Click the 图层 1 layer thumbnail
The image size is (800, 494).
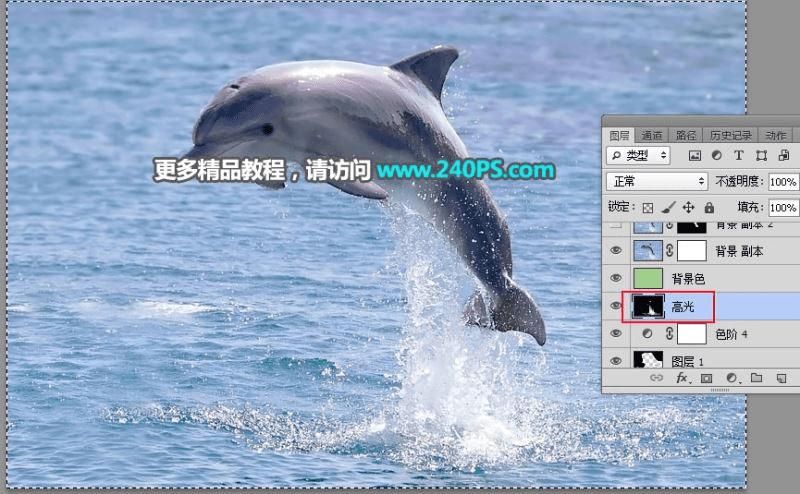(x=648, y=359)
